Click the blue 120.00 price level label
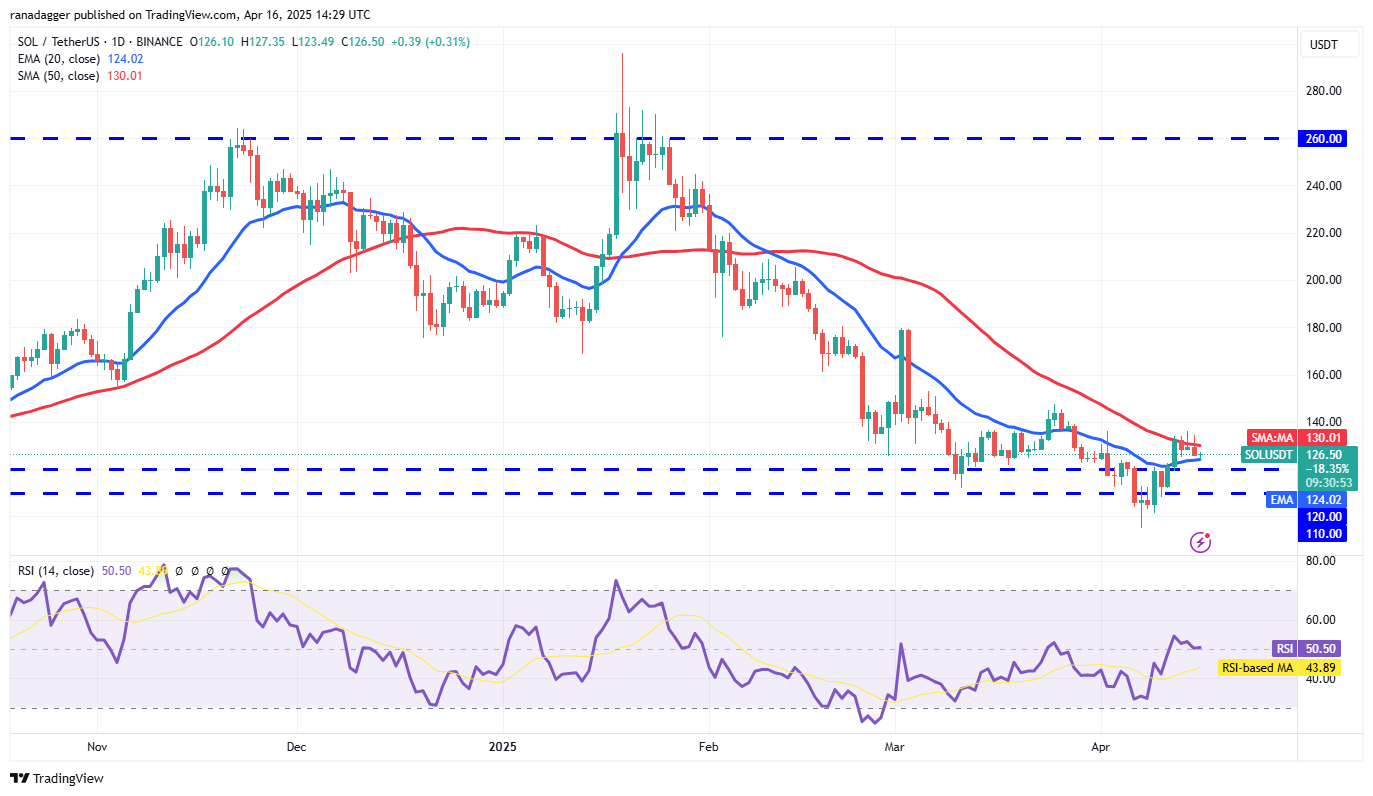Screen dimensions: 1373x796 [x=1322, y=516]
